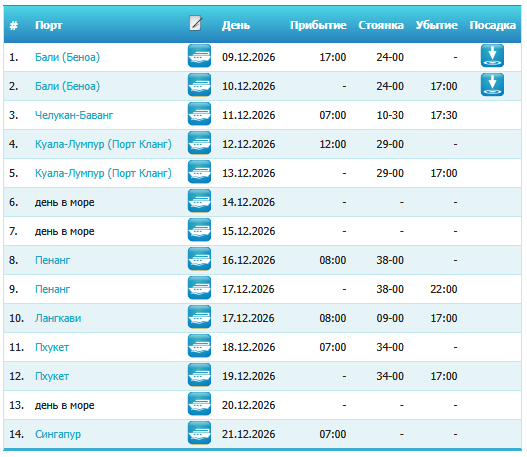Viewport: 527px width, 457px height.
Task: Click the ship icon for 15.12.2026 sea day
Action: pyautogui.click(x=199, y=230)
